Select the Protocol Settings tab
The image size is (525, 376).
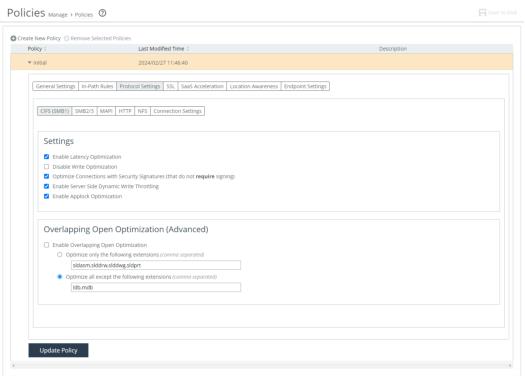click(x=140, y=86)
